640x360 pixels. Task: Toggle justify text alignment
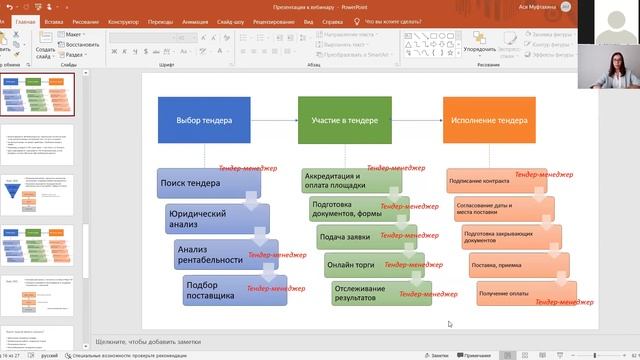[x=275, y=51]
